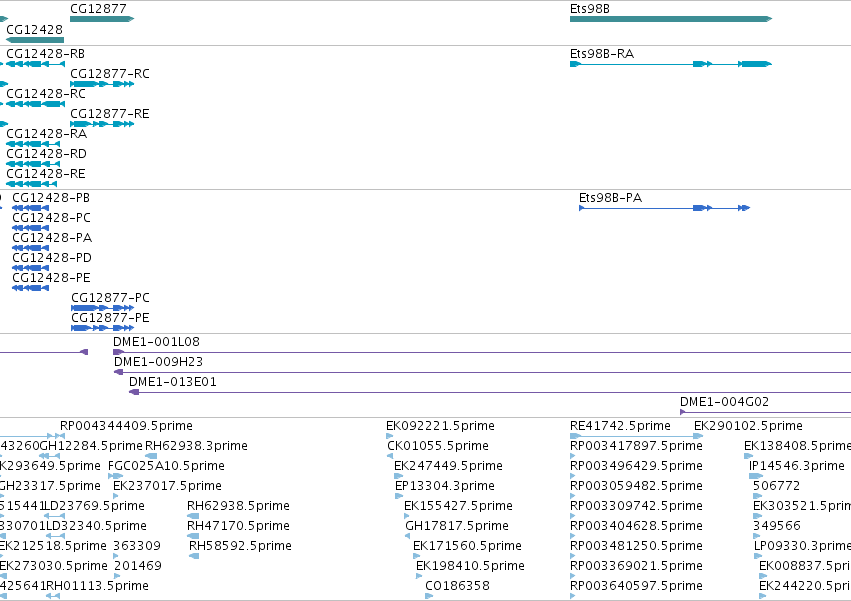Select EST LD23769.5prime
Viewport: 851px width, 601px height.
(x=94, y=506)
